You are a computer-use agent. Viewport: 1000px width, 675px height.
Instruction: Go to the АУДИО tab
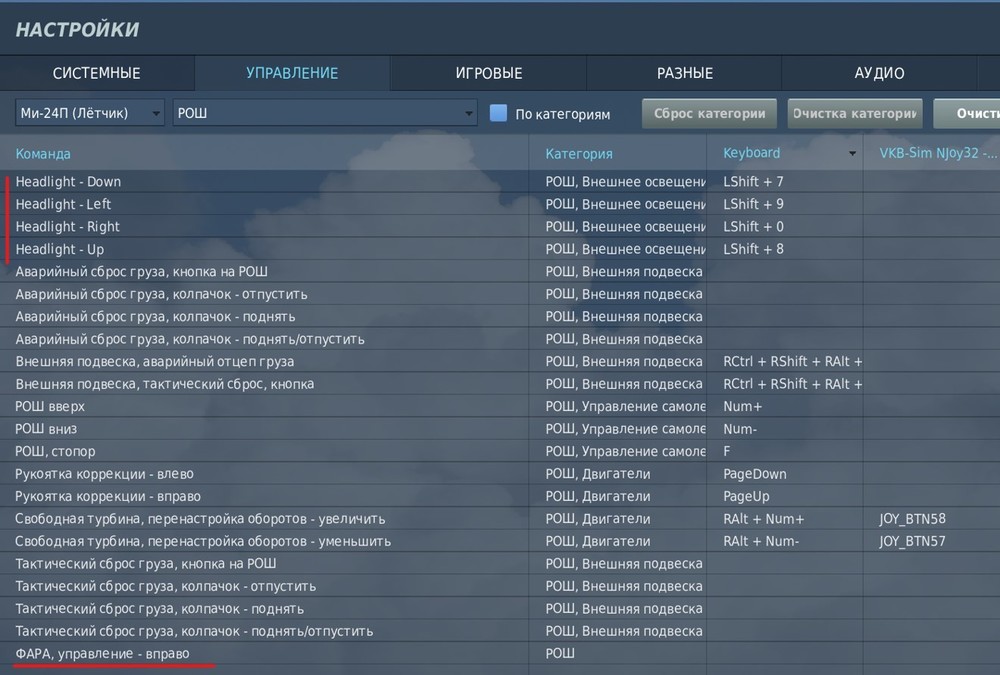pyautogui.click(x=879, y=73)
